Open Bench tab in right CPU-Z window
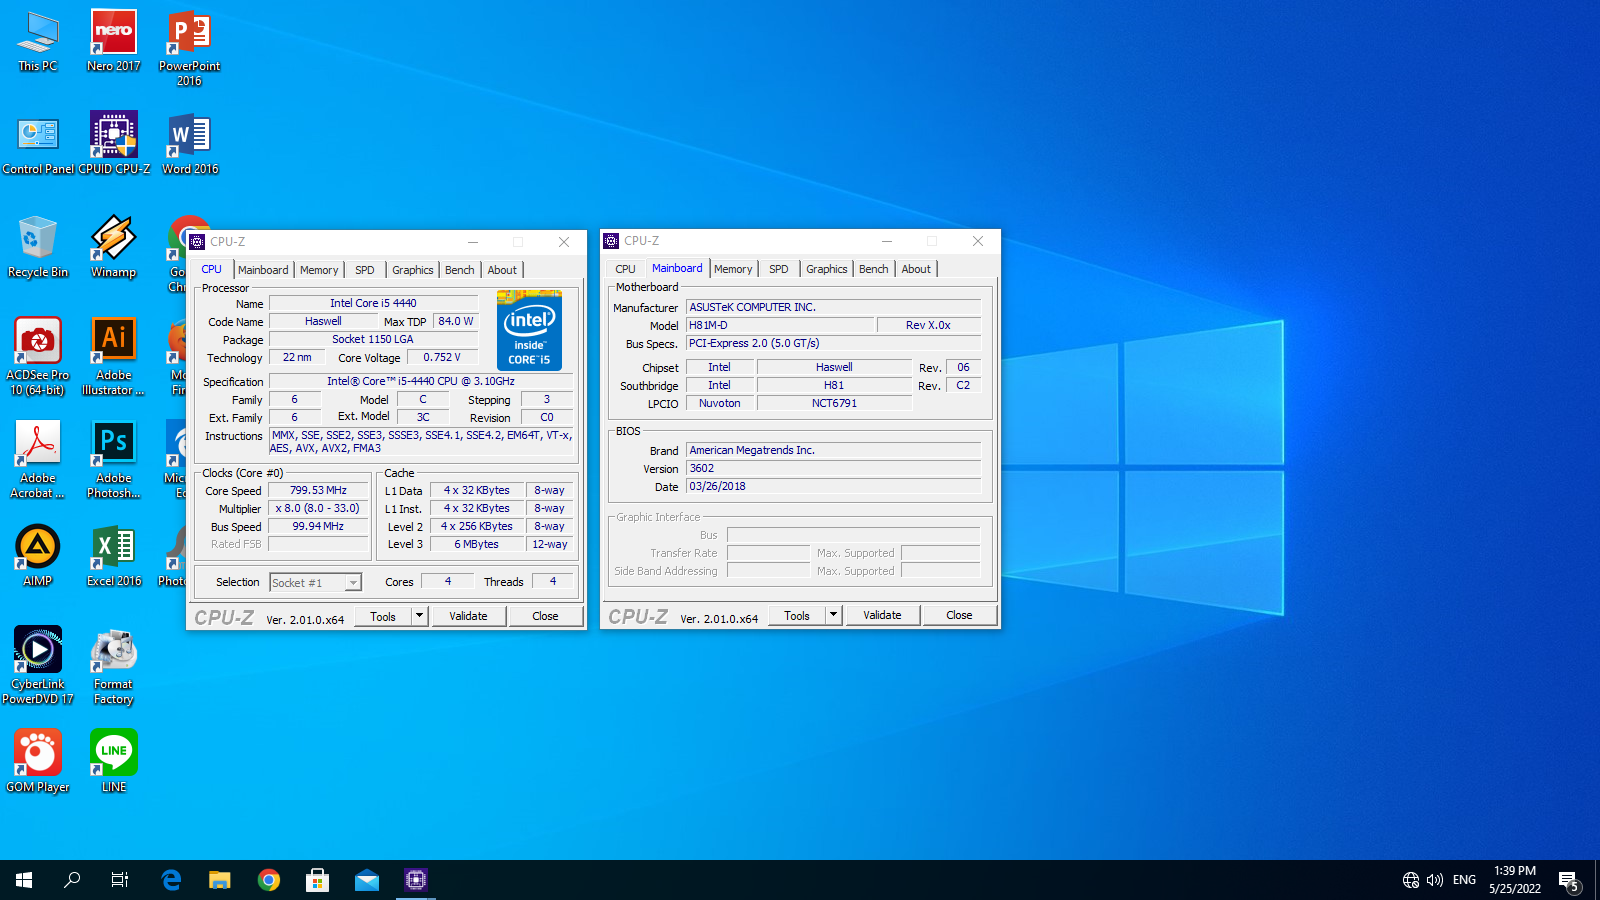The image size is (1600, 900). click(874, 269)
